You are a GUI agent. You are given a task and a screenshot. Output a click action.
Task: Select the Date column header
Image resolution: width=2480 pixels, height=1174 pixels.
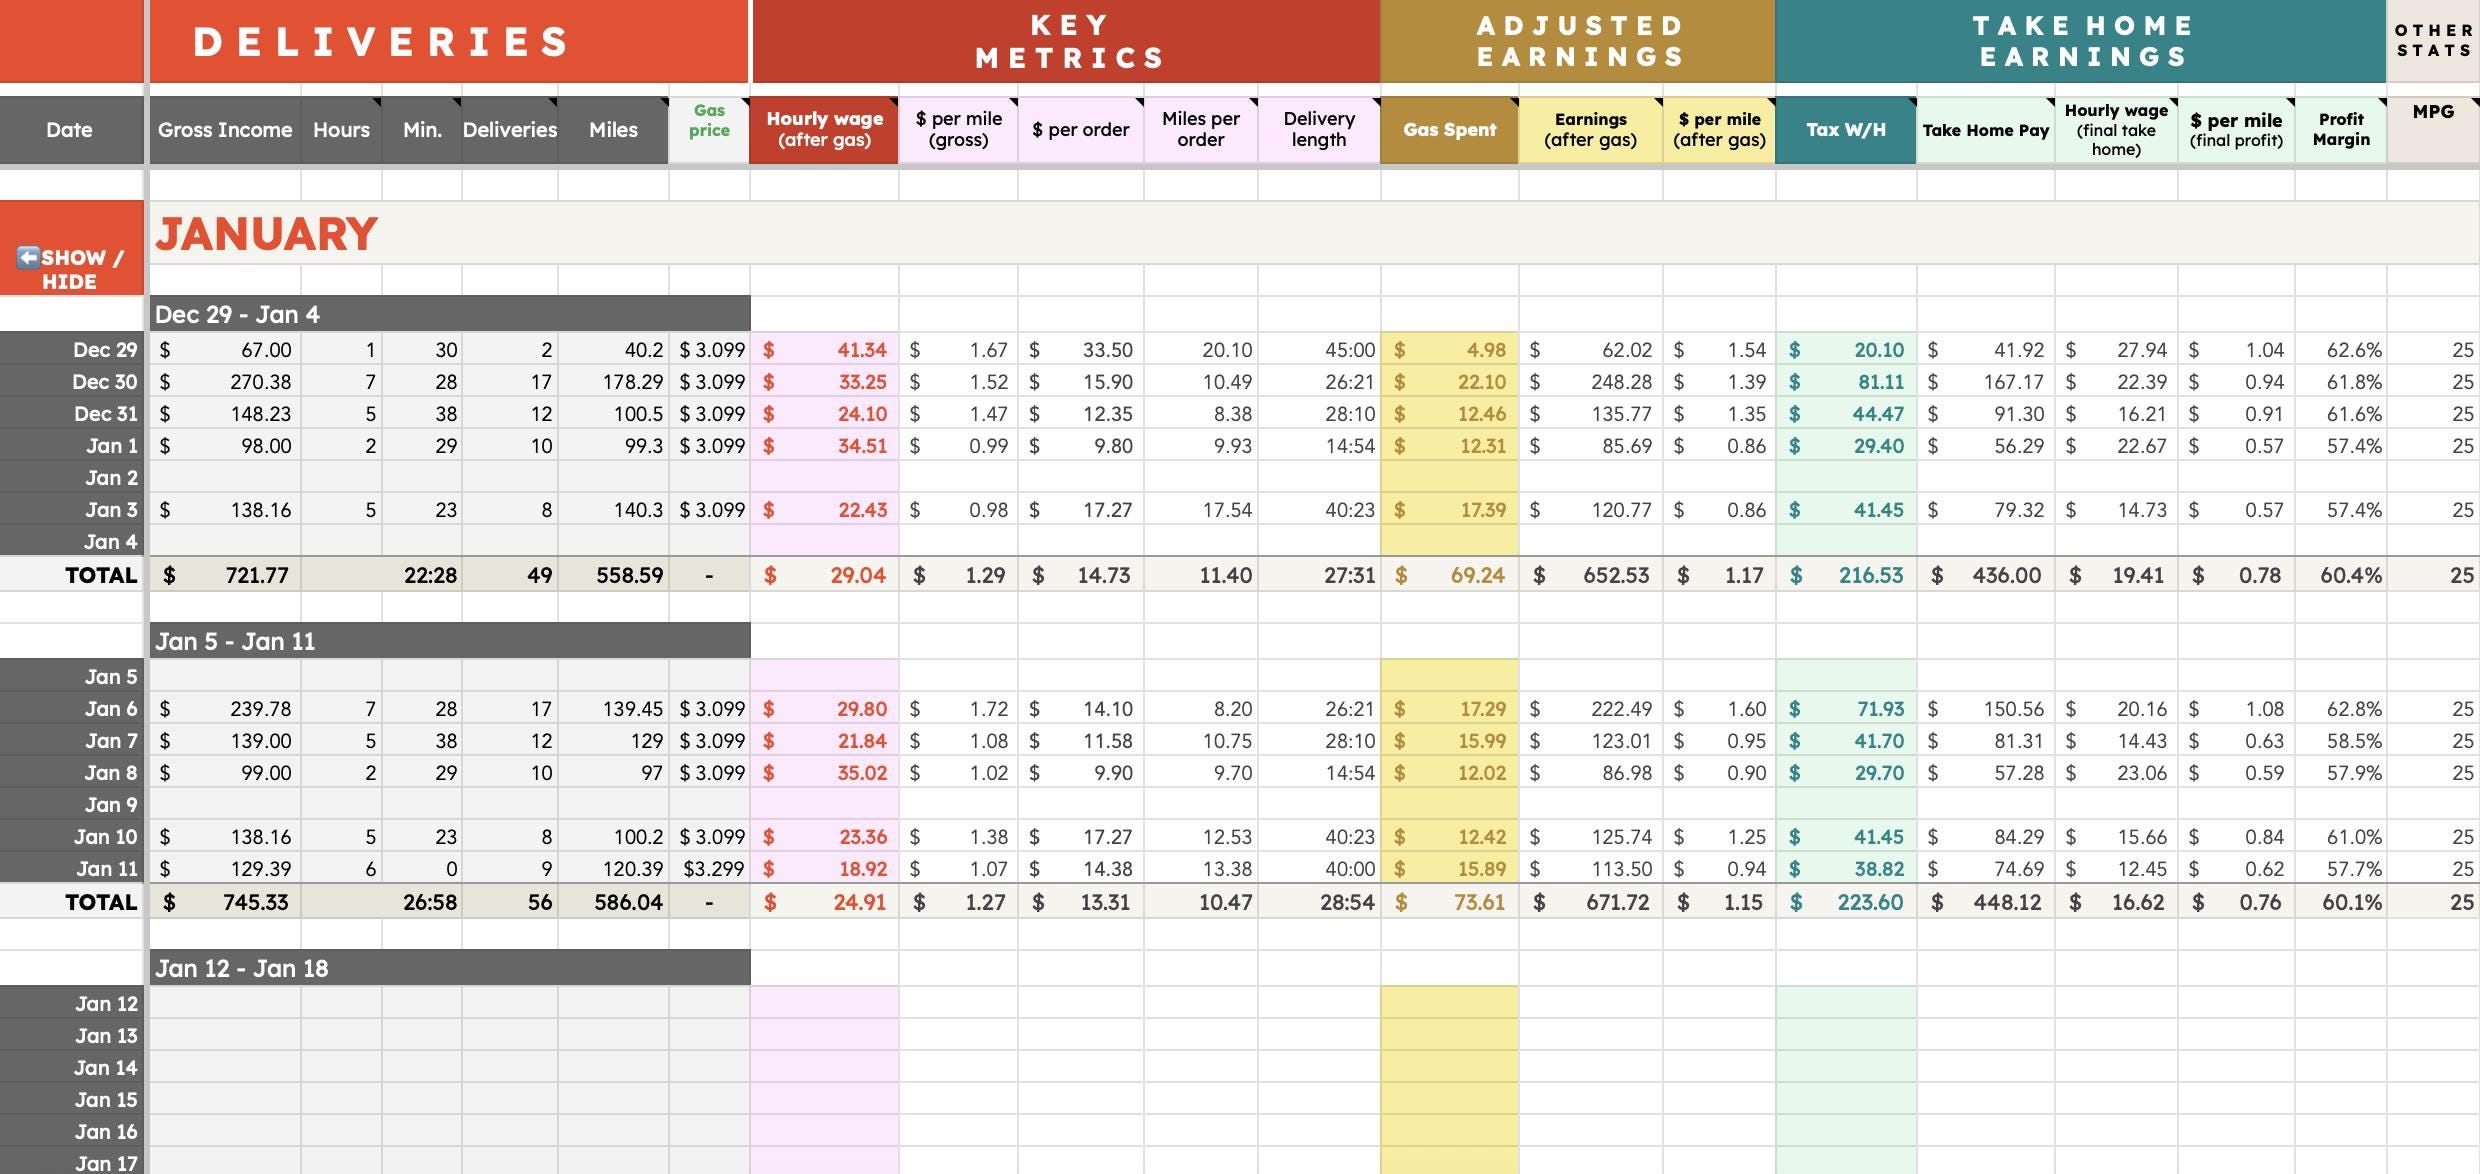(x=70, y=130)
